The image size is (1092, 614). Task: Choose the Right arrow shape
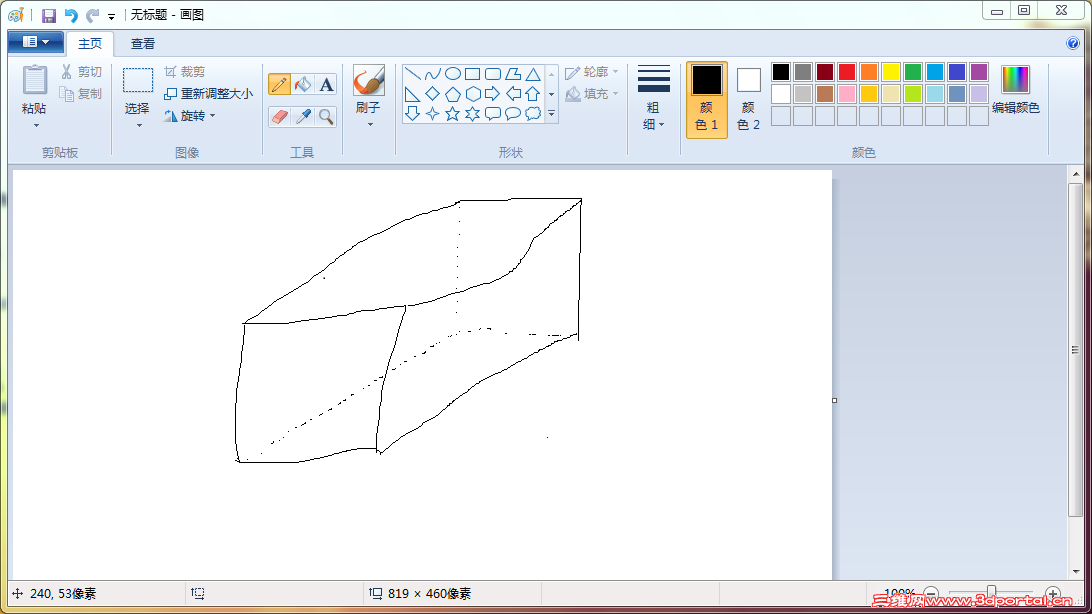click(x=493, y=93)
